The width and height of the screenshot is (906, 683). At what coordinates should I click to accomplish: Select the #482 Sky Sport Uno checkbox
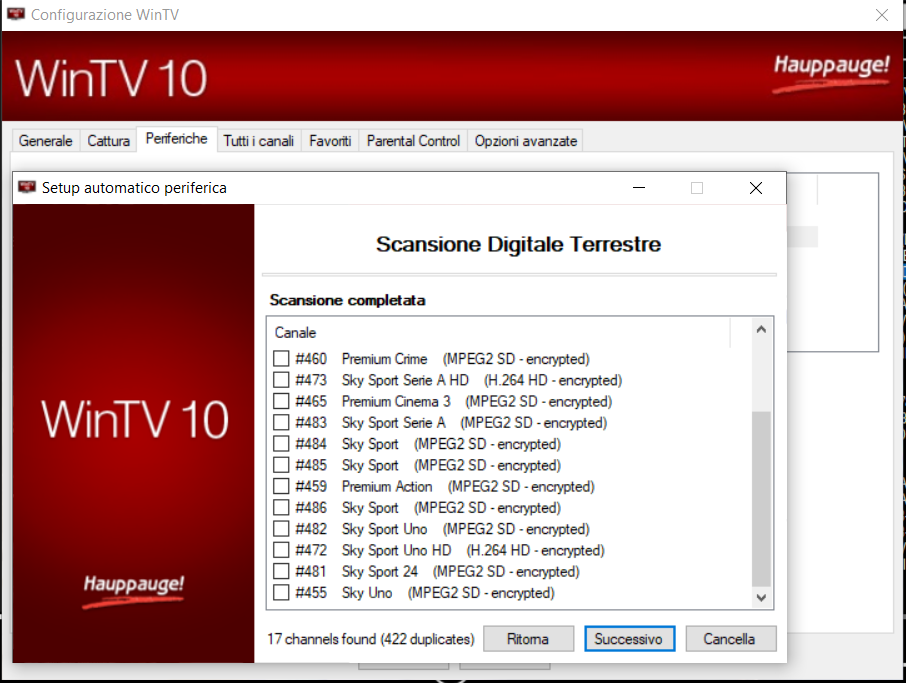tap(281, 529)
